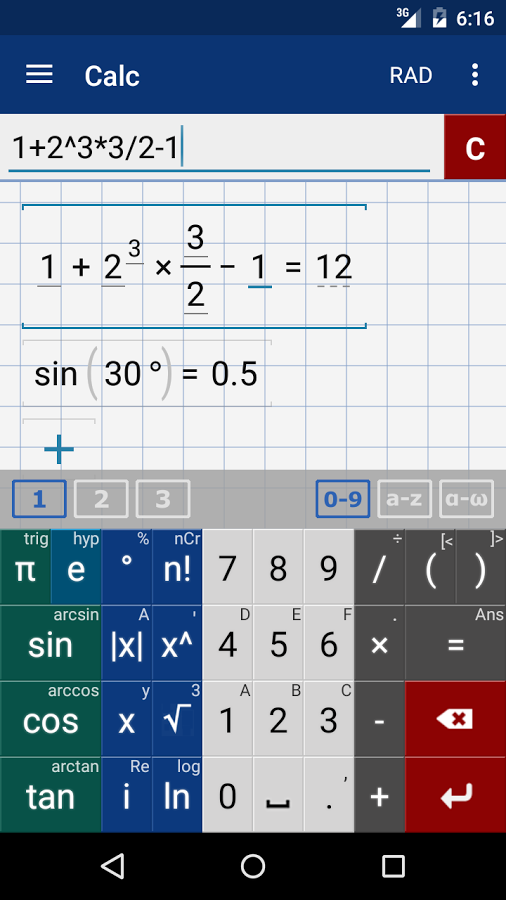Screen dimensions: 506x900
Task: Switch to the a-z letter keyboard
Action: (404, 499)
